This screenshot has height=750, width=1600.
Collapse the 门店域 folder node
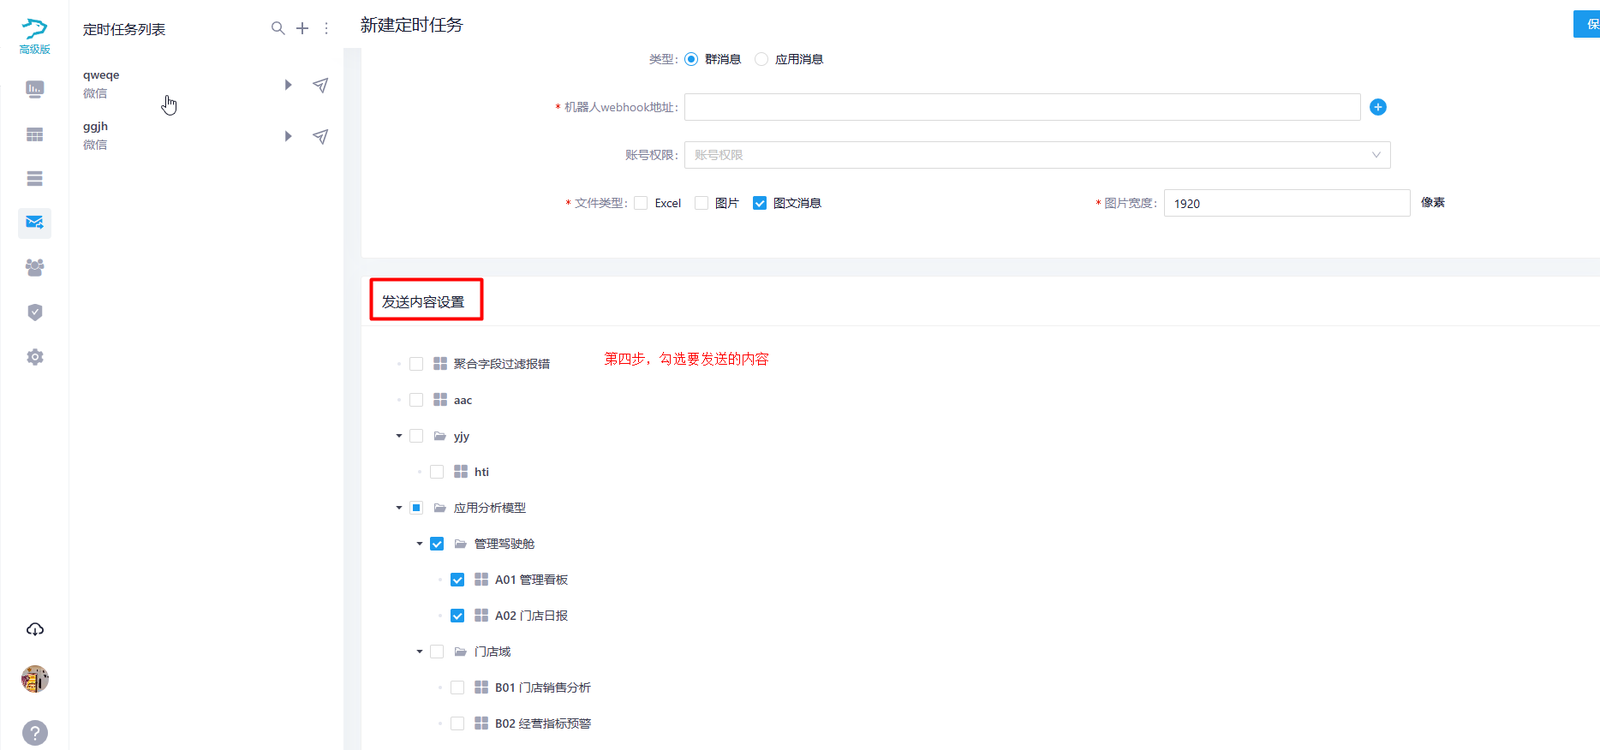pos(420,652)
